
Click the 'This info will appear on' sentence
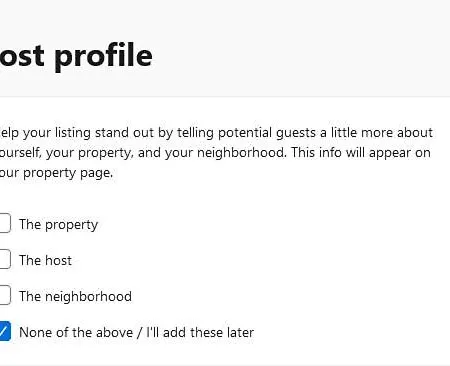click(361, 153)
